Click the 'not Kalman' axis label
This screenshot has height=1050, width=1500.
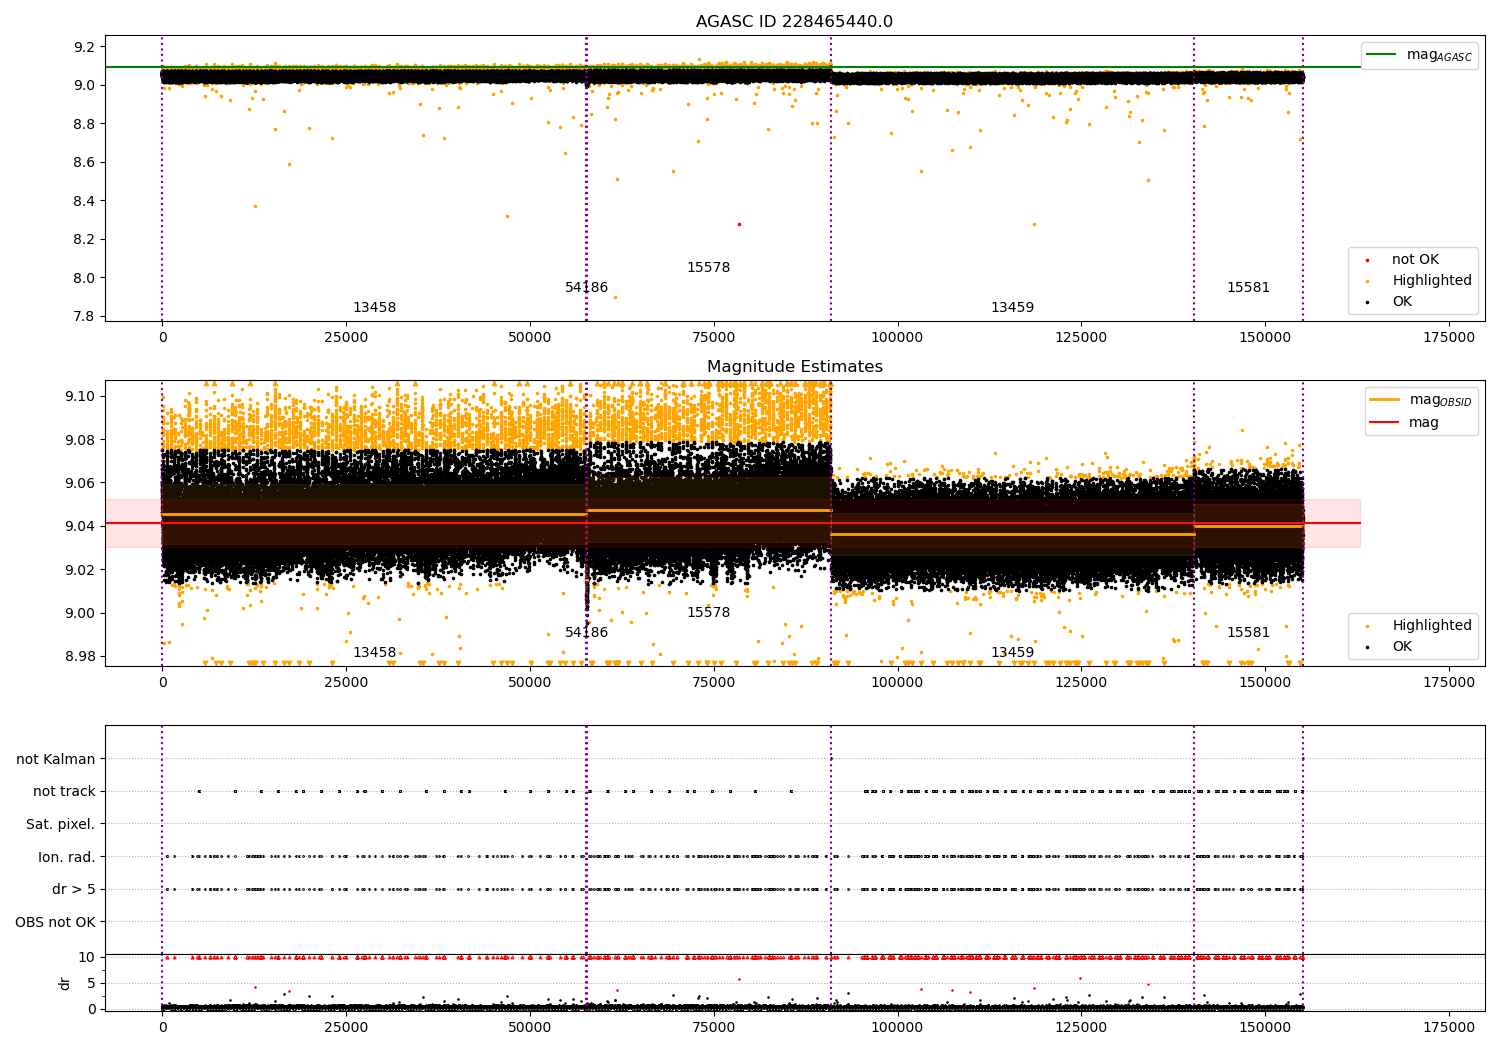(56, 759)
